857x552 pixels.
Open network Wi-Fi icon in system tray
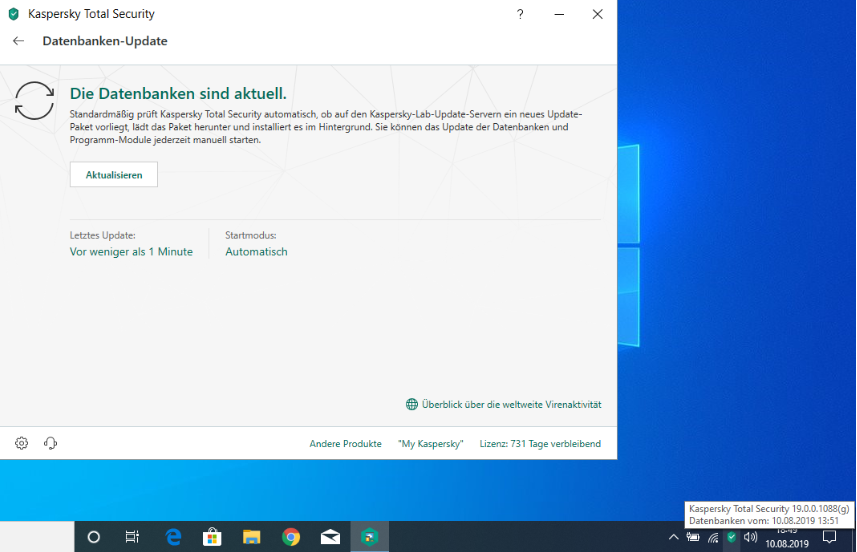(x=713, y=538)
